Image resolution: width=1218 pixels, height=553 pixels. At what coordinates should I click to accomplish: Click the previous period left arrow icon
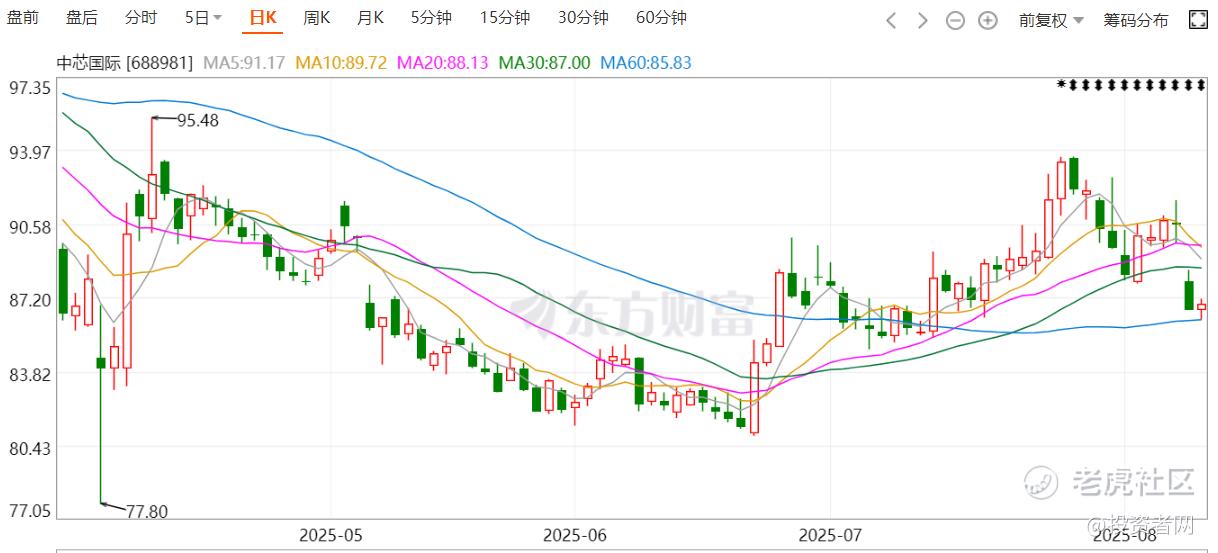pyautogui.click(x=893, y=19)
